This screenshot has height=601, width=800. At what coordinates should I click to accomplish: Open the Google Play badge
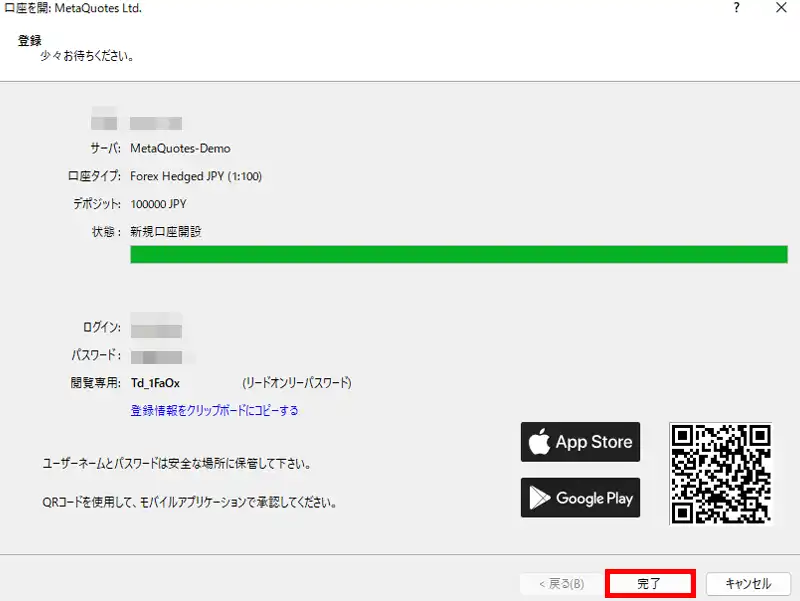pos(580,497)
